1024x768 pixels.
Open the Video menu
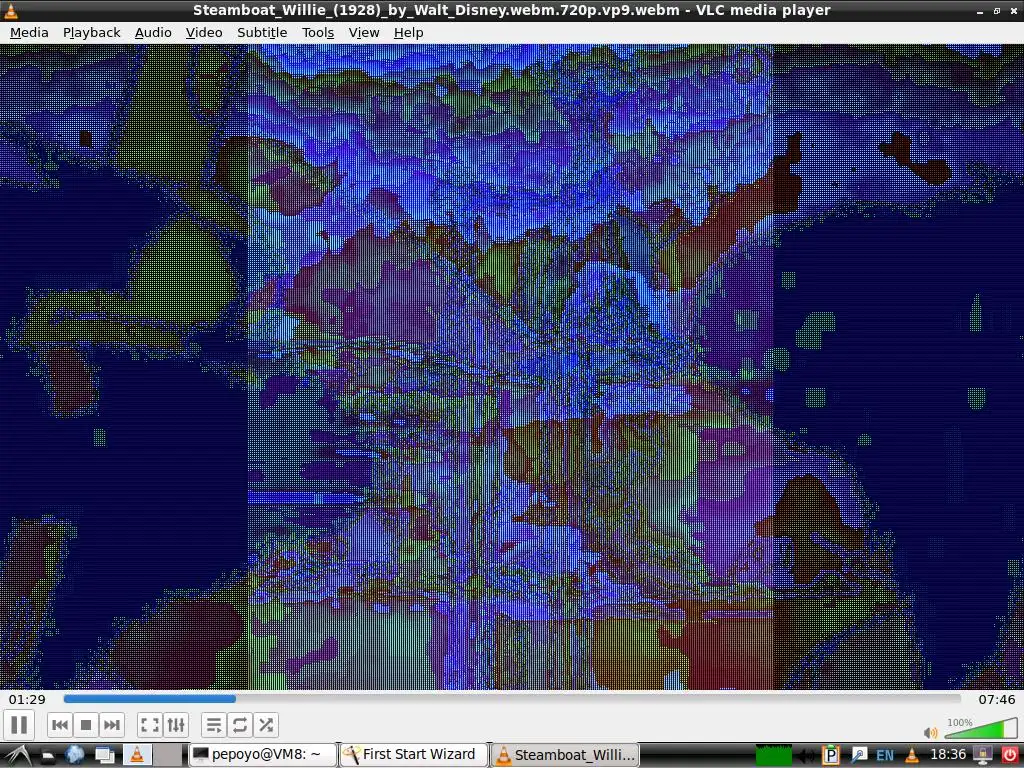tap(204, 33)
